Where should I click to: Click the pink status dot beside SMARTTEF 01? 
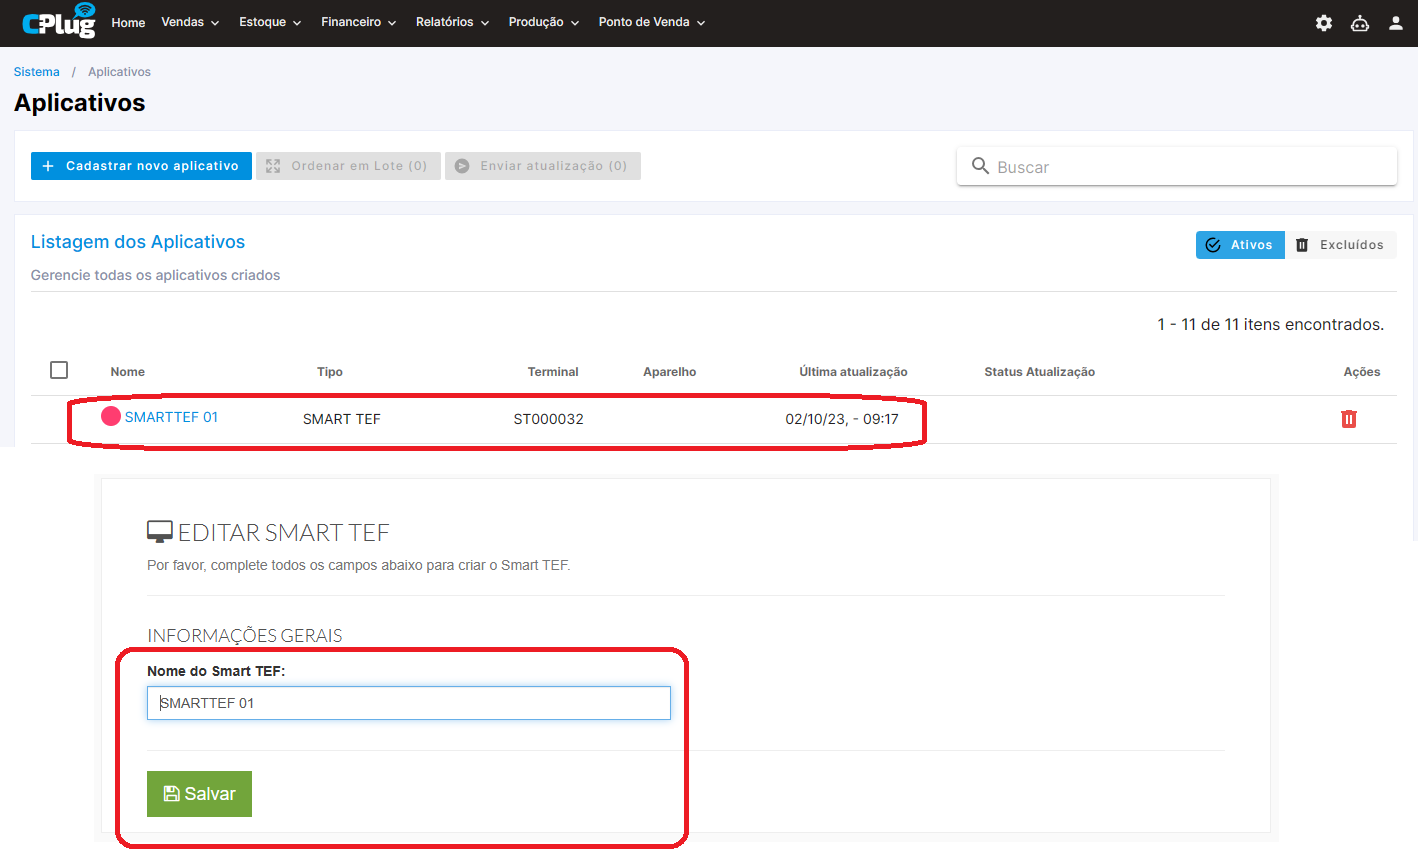[111, 416]
